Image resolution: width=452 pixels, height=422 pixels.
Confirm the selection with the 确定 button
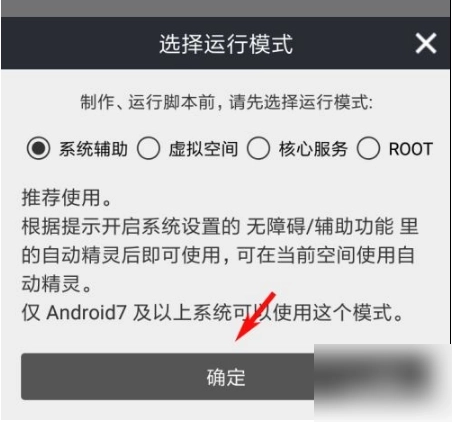click(226, 377)
